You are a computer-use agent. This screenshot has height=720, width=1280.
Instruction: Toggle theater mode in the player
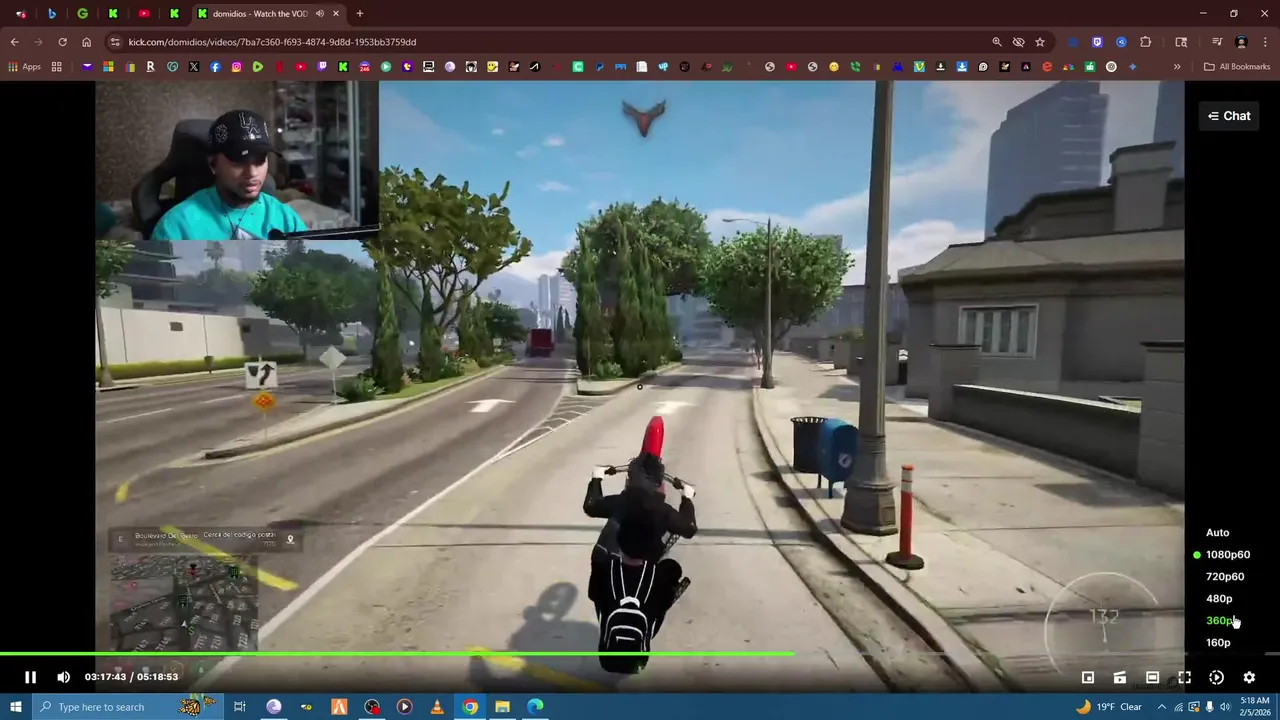pyautogui.click(x=1152, y=677)
